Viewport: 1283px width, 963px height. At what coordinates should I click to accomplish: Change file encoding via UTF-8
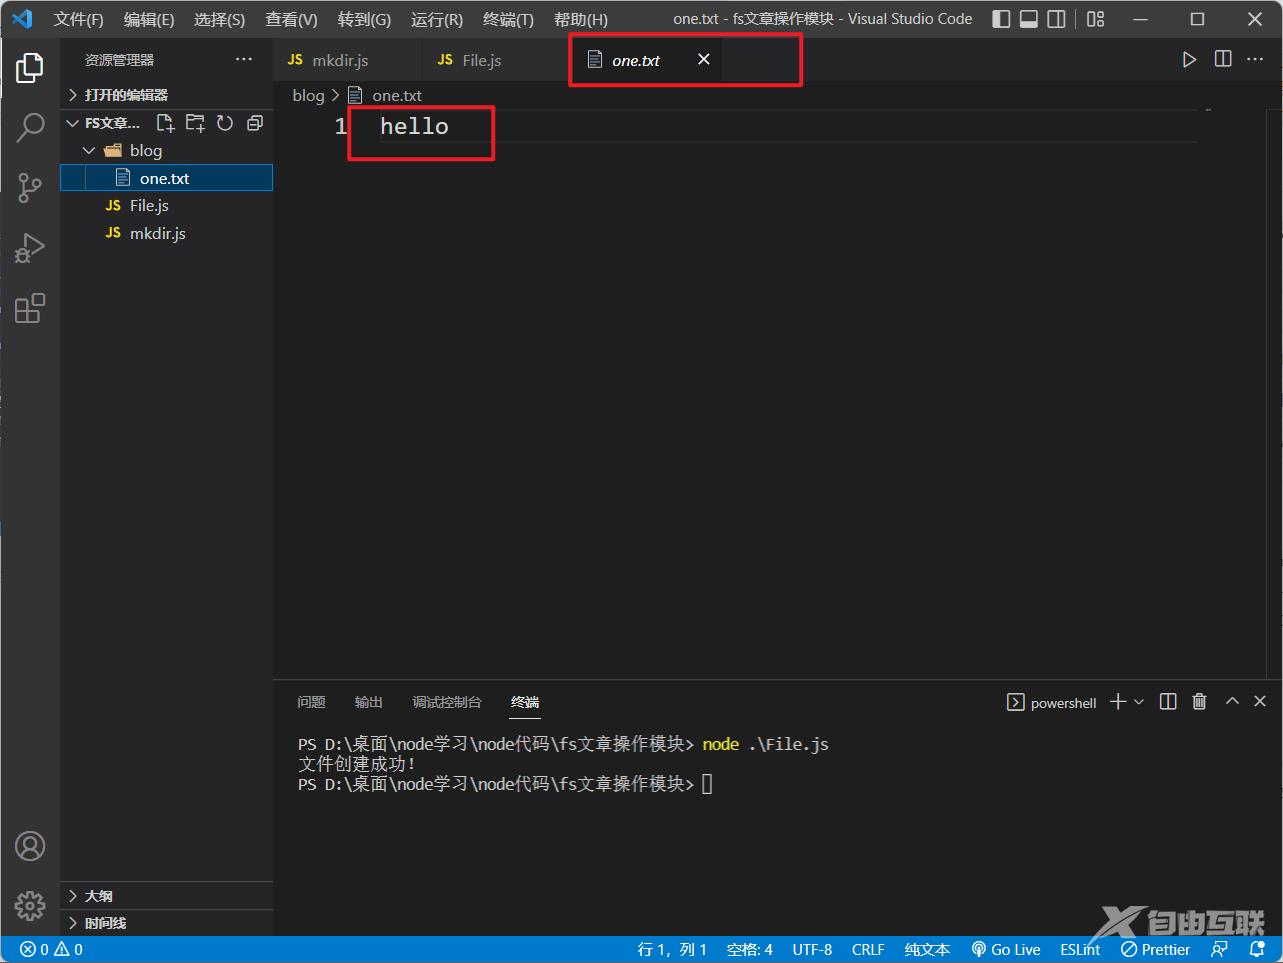(812, 950)
